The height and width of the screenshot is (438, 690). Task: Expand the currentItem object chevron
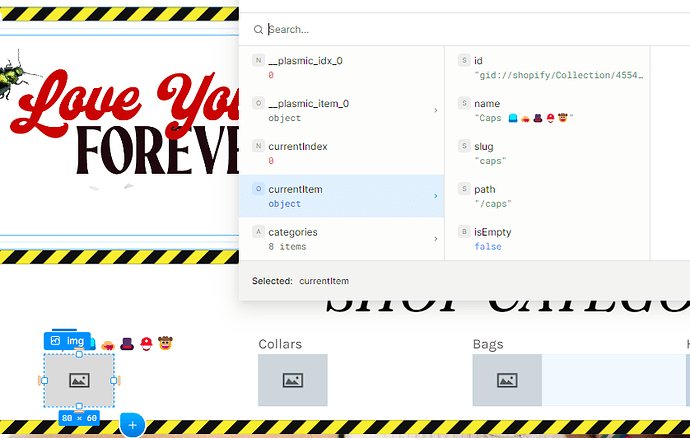[x=435, y=196]
